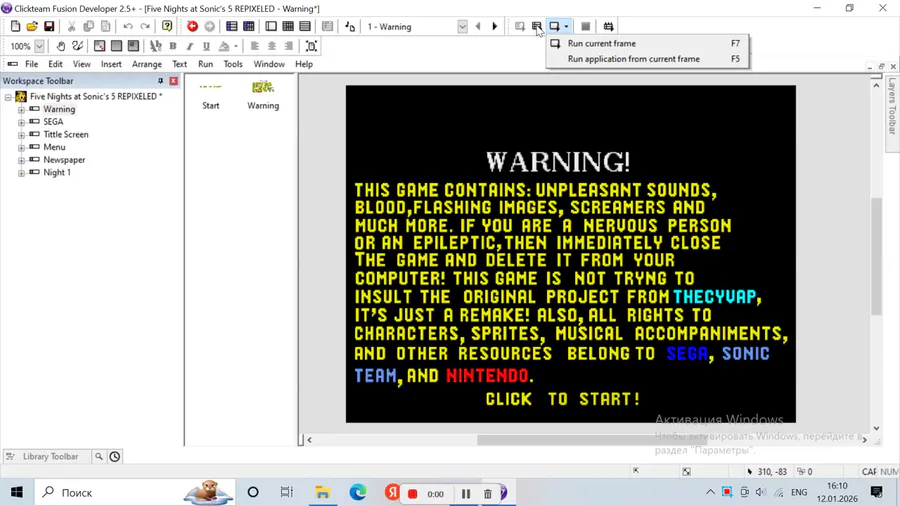Open the Tools menu
Viewport: 900px width, 506px height.
(x=233, y=64)
